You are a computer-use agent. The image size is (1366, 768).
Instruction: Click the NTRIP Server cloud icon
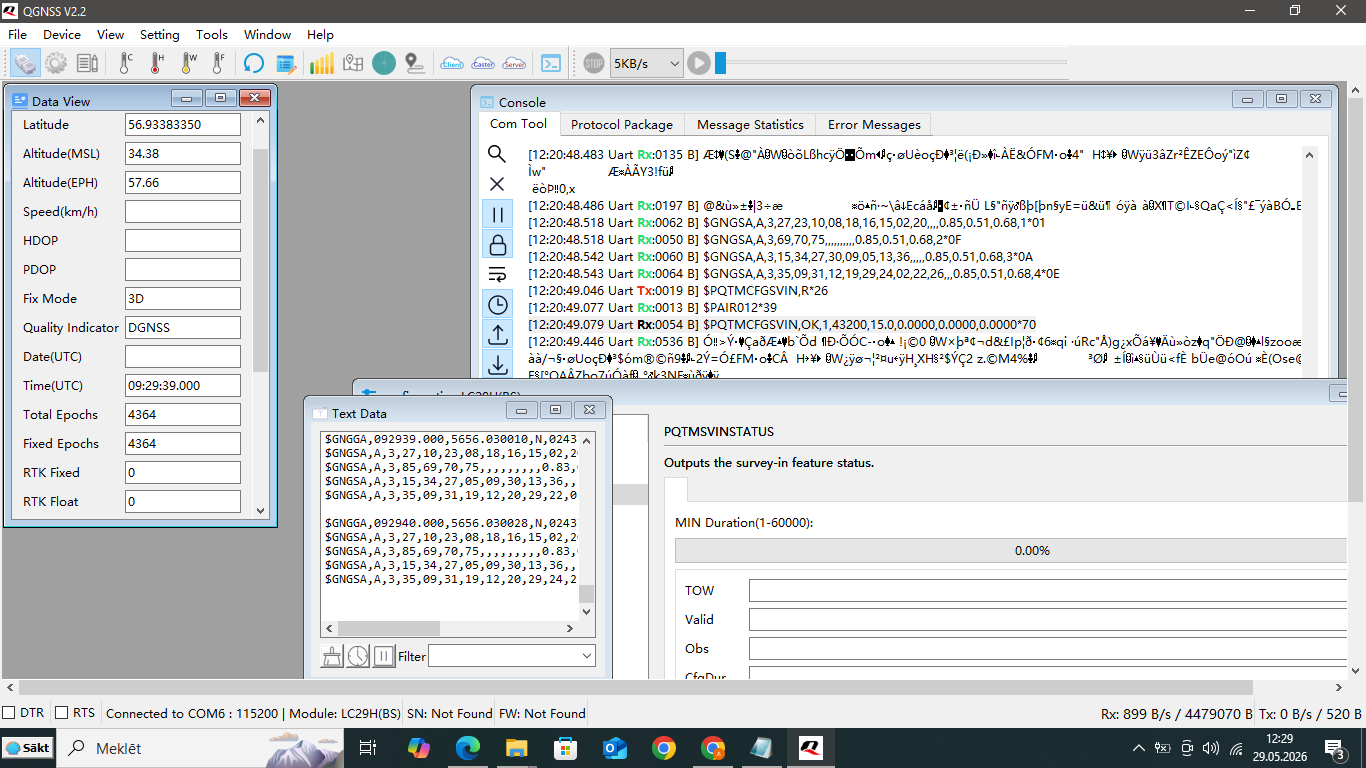click(514, 63)
